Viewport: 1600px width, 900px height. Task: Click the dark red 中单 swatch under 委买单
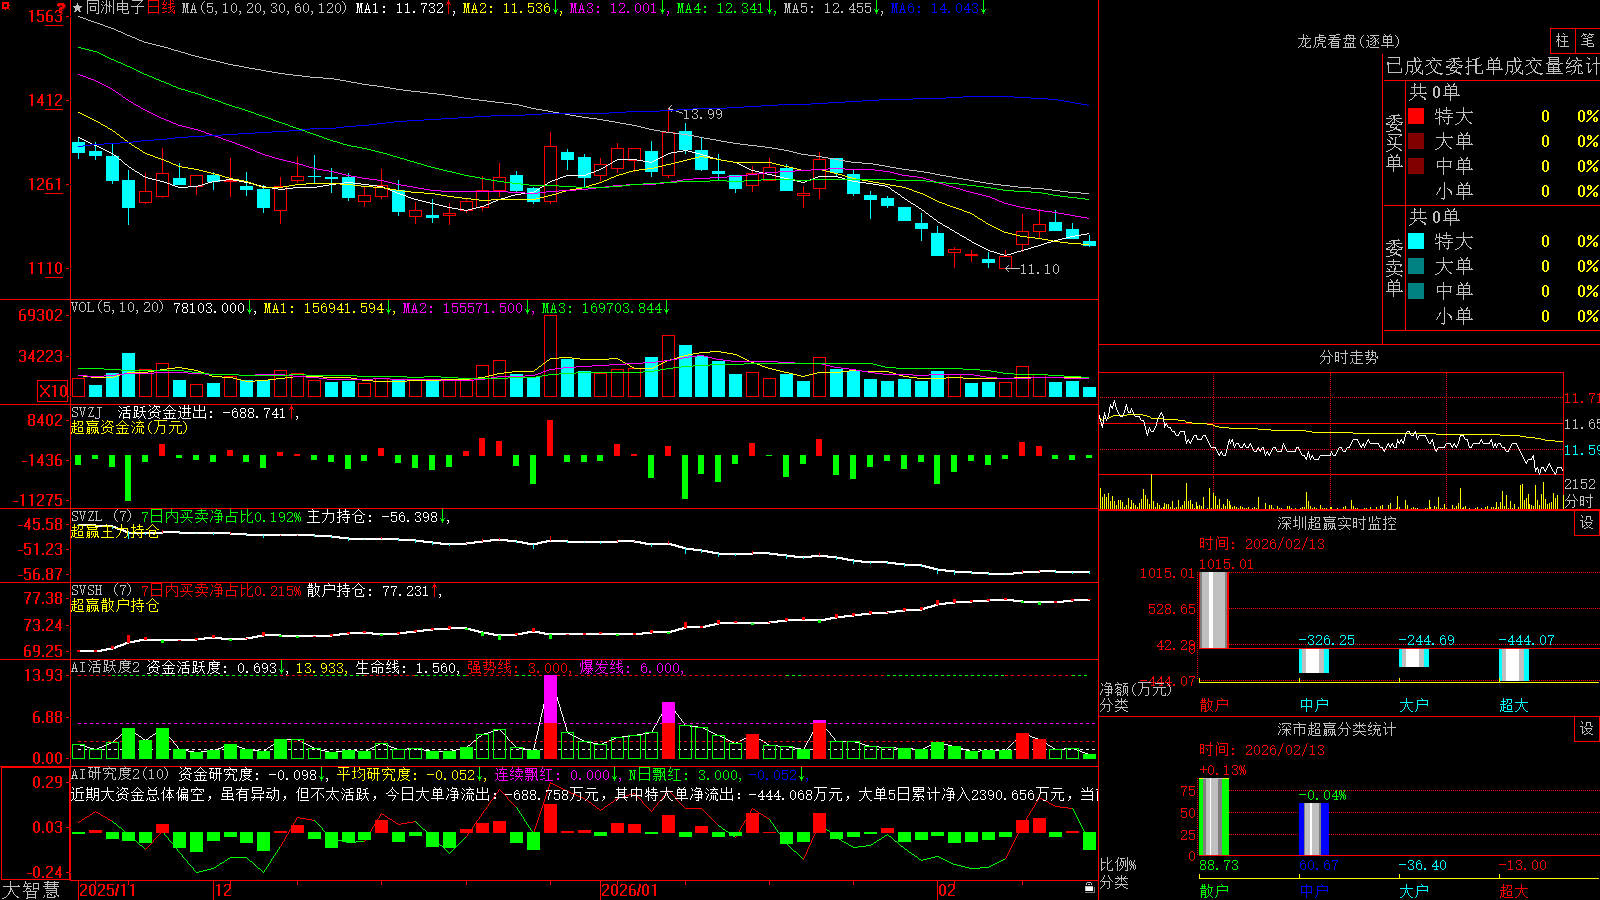pos(1416,166)
